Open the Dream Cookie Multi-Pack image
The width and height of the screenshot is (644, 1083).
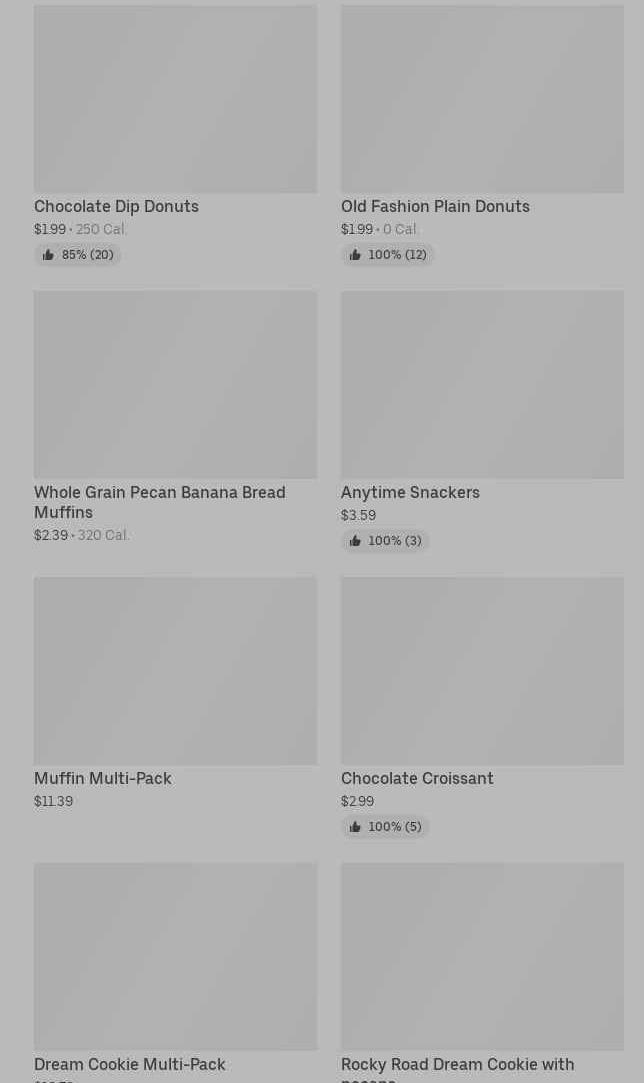pyautogui.click(x=175, y=957)
